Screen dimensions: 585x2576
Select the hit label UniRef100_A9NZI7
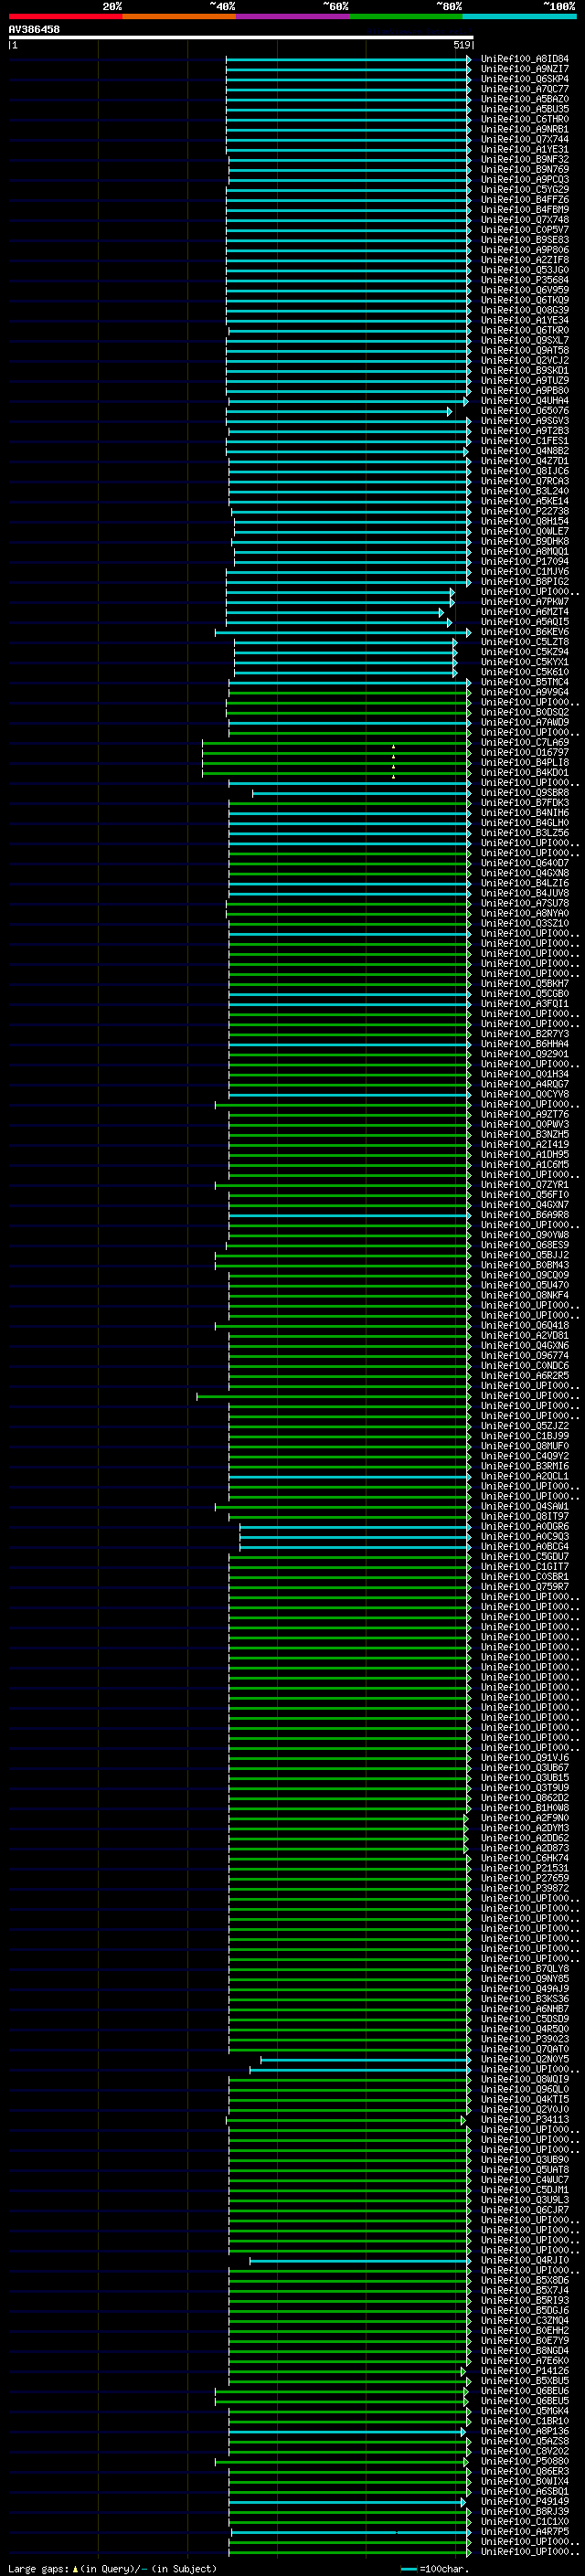(x=525, y=69)
